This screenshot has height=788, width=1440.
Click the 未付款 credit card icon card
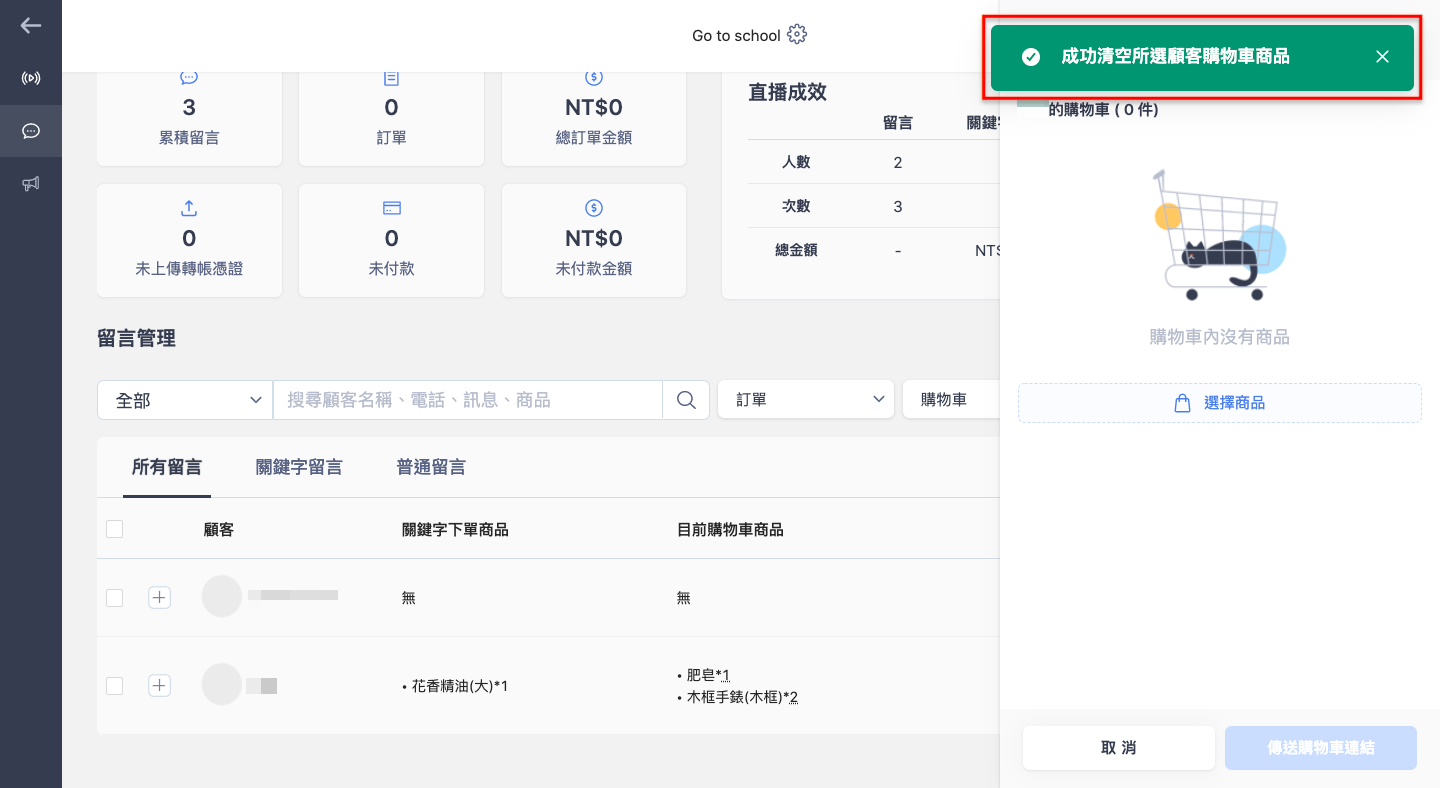(391, 240)
